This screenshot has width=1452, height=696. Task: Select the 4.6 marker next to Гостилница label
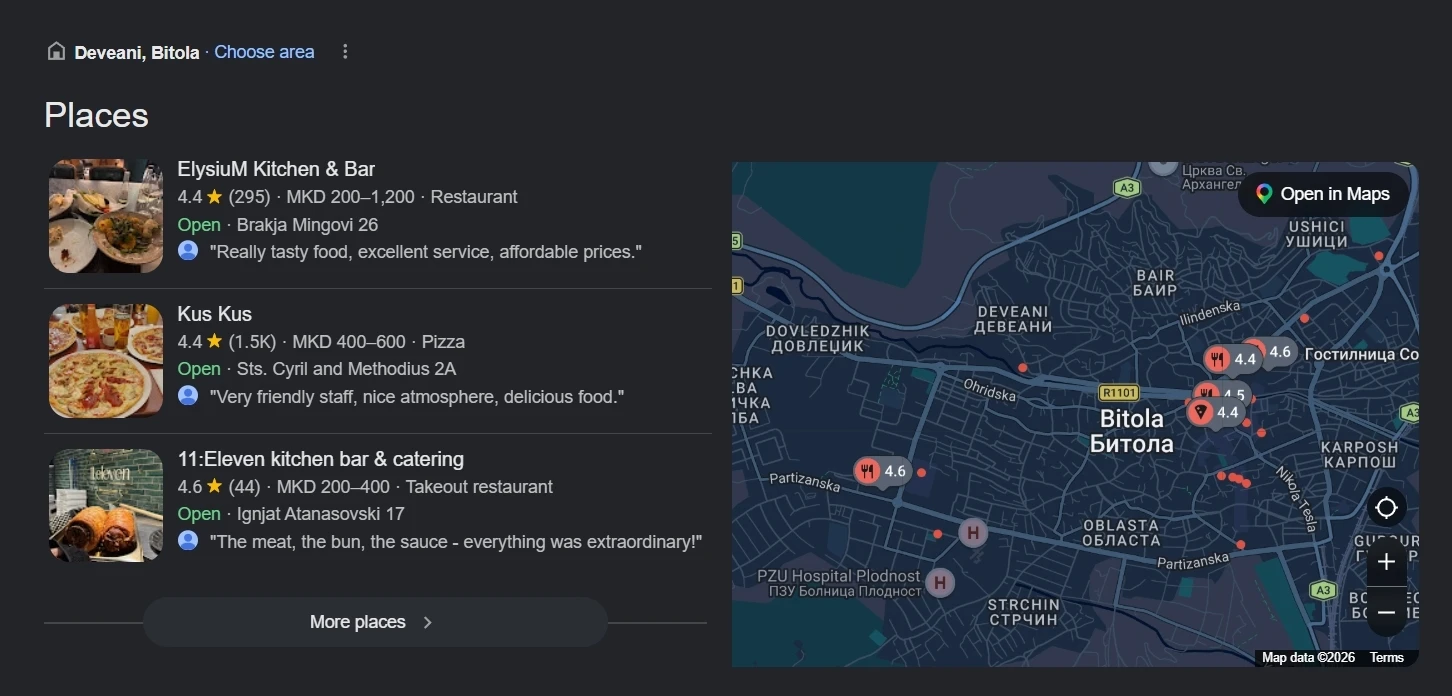(x=1272, y=352)
